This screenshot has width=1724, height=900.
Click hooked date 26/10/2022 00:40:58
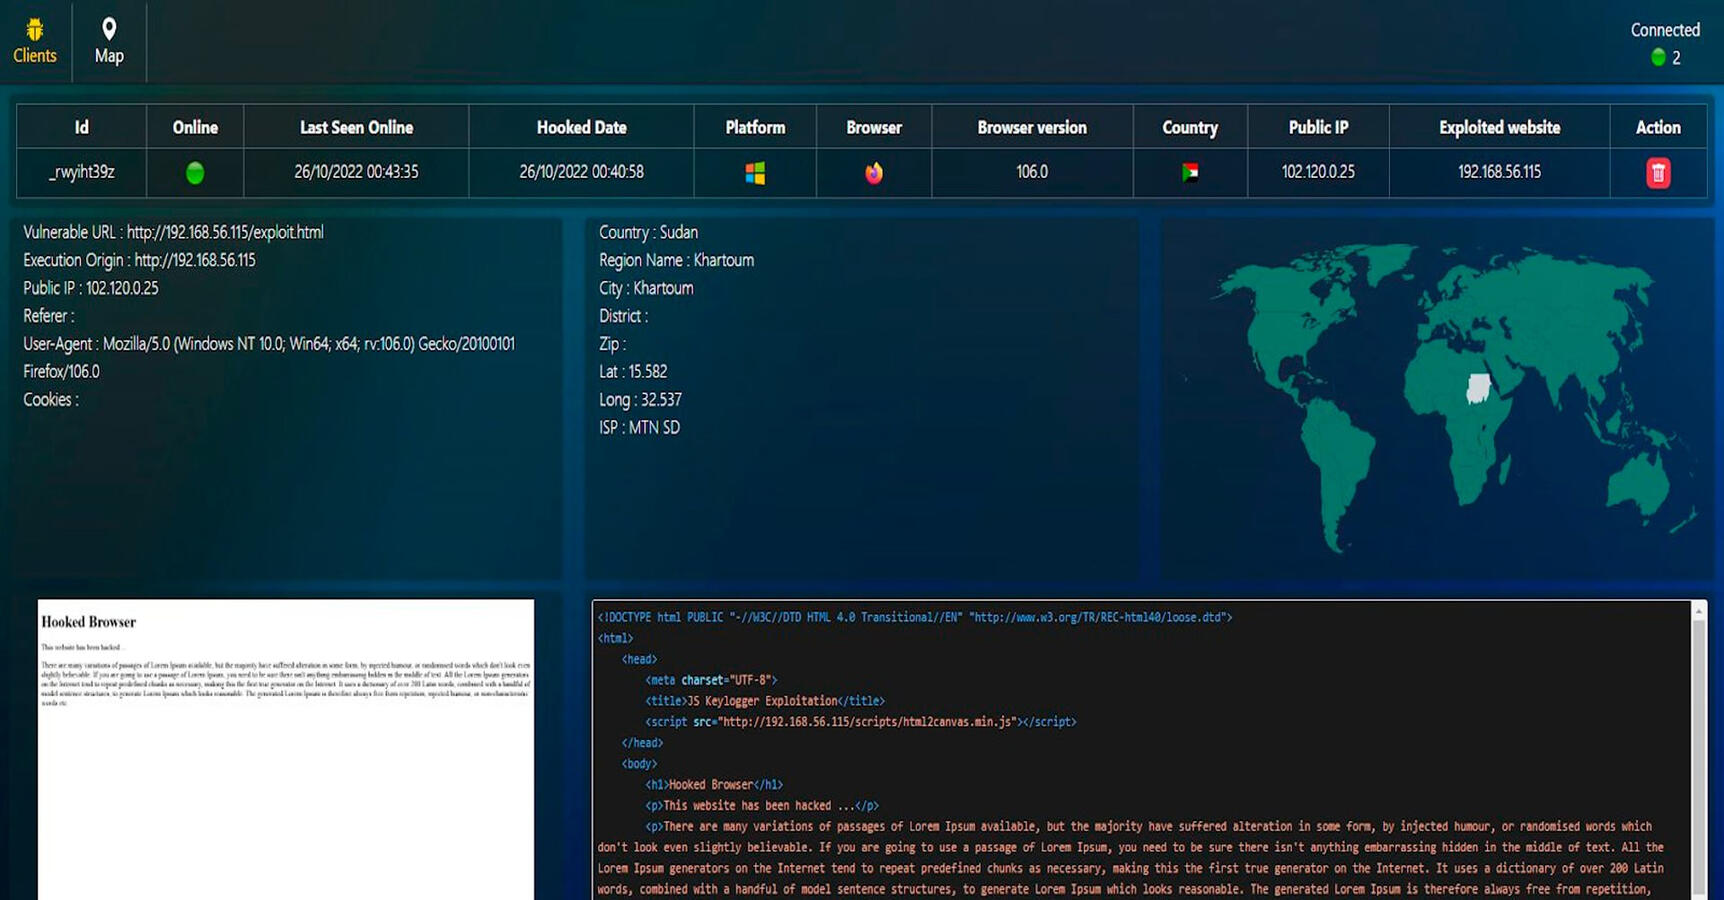(581, 172)
